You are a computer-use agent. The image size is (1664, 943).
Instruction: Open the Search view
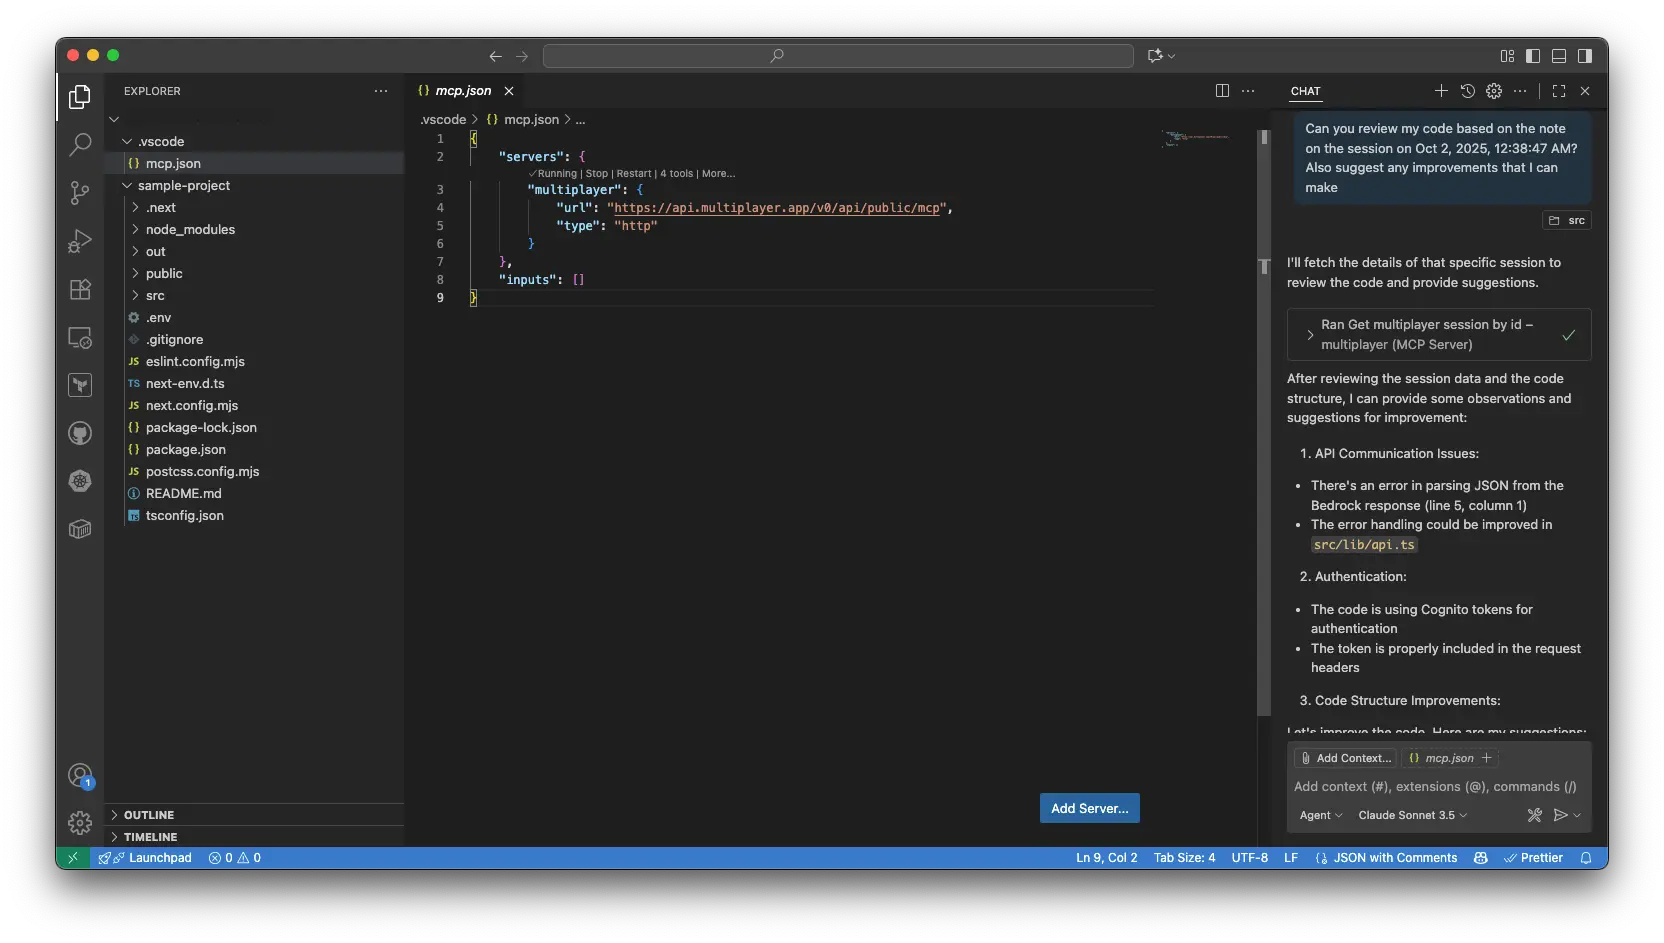(79, 144)
